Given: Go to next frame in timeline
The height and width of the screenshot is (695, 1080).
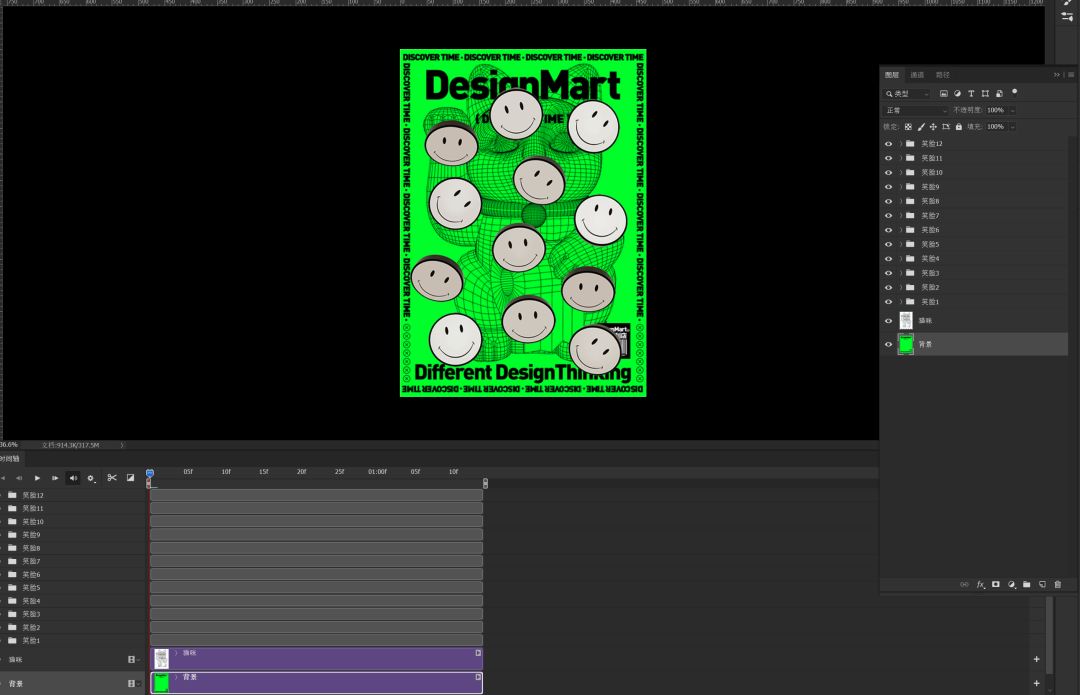Looking at the screenshot, I should pyautogui.click(x=55, y=478).
